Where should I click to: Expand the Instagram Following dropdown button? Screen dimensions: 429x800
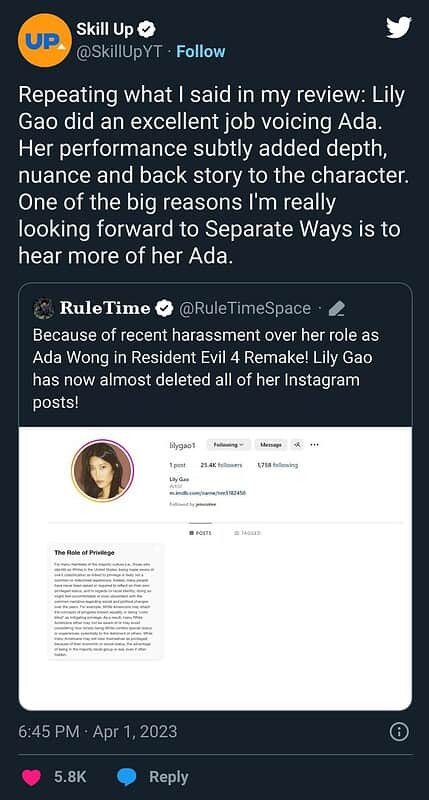(228, 445)
